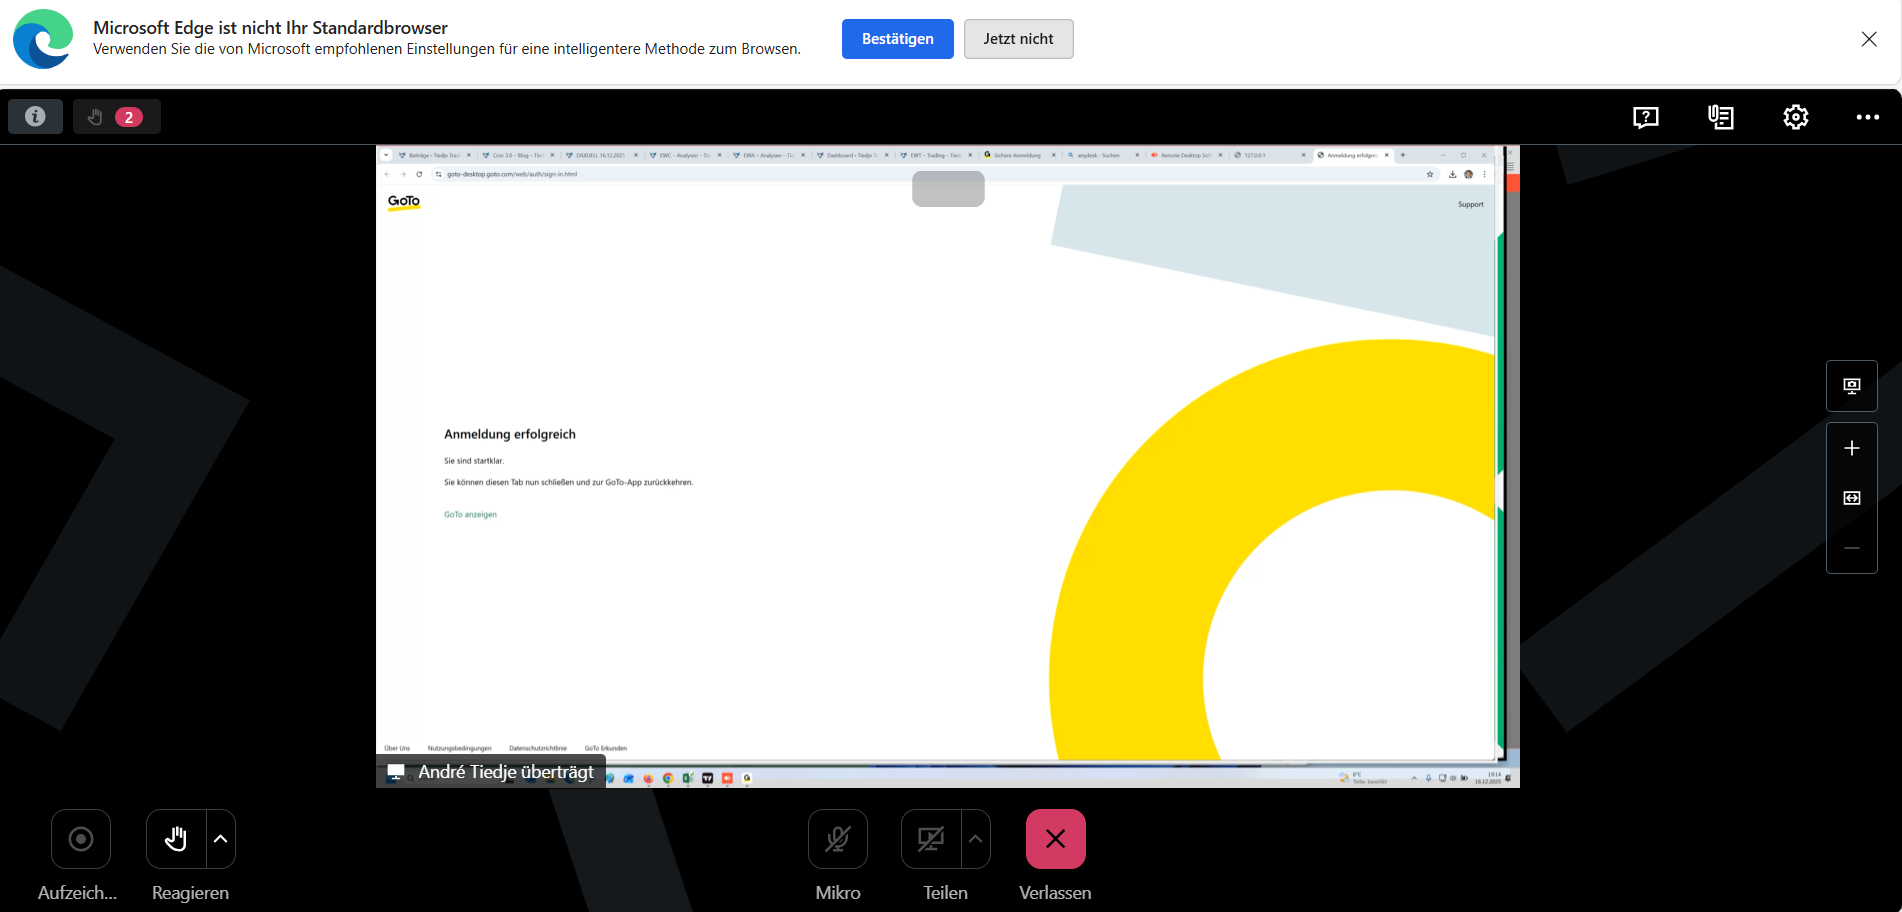
Task: Open the Q&A help panel icon
Action: (1645, 117)
